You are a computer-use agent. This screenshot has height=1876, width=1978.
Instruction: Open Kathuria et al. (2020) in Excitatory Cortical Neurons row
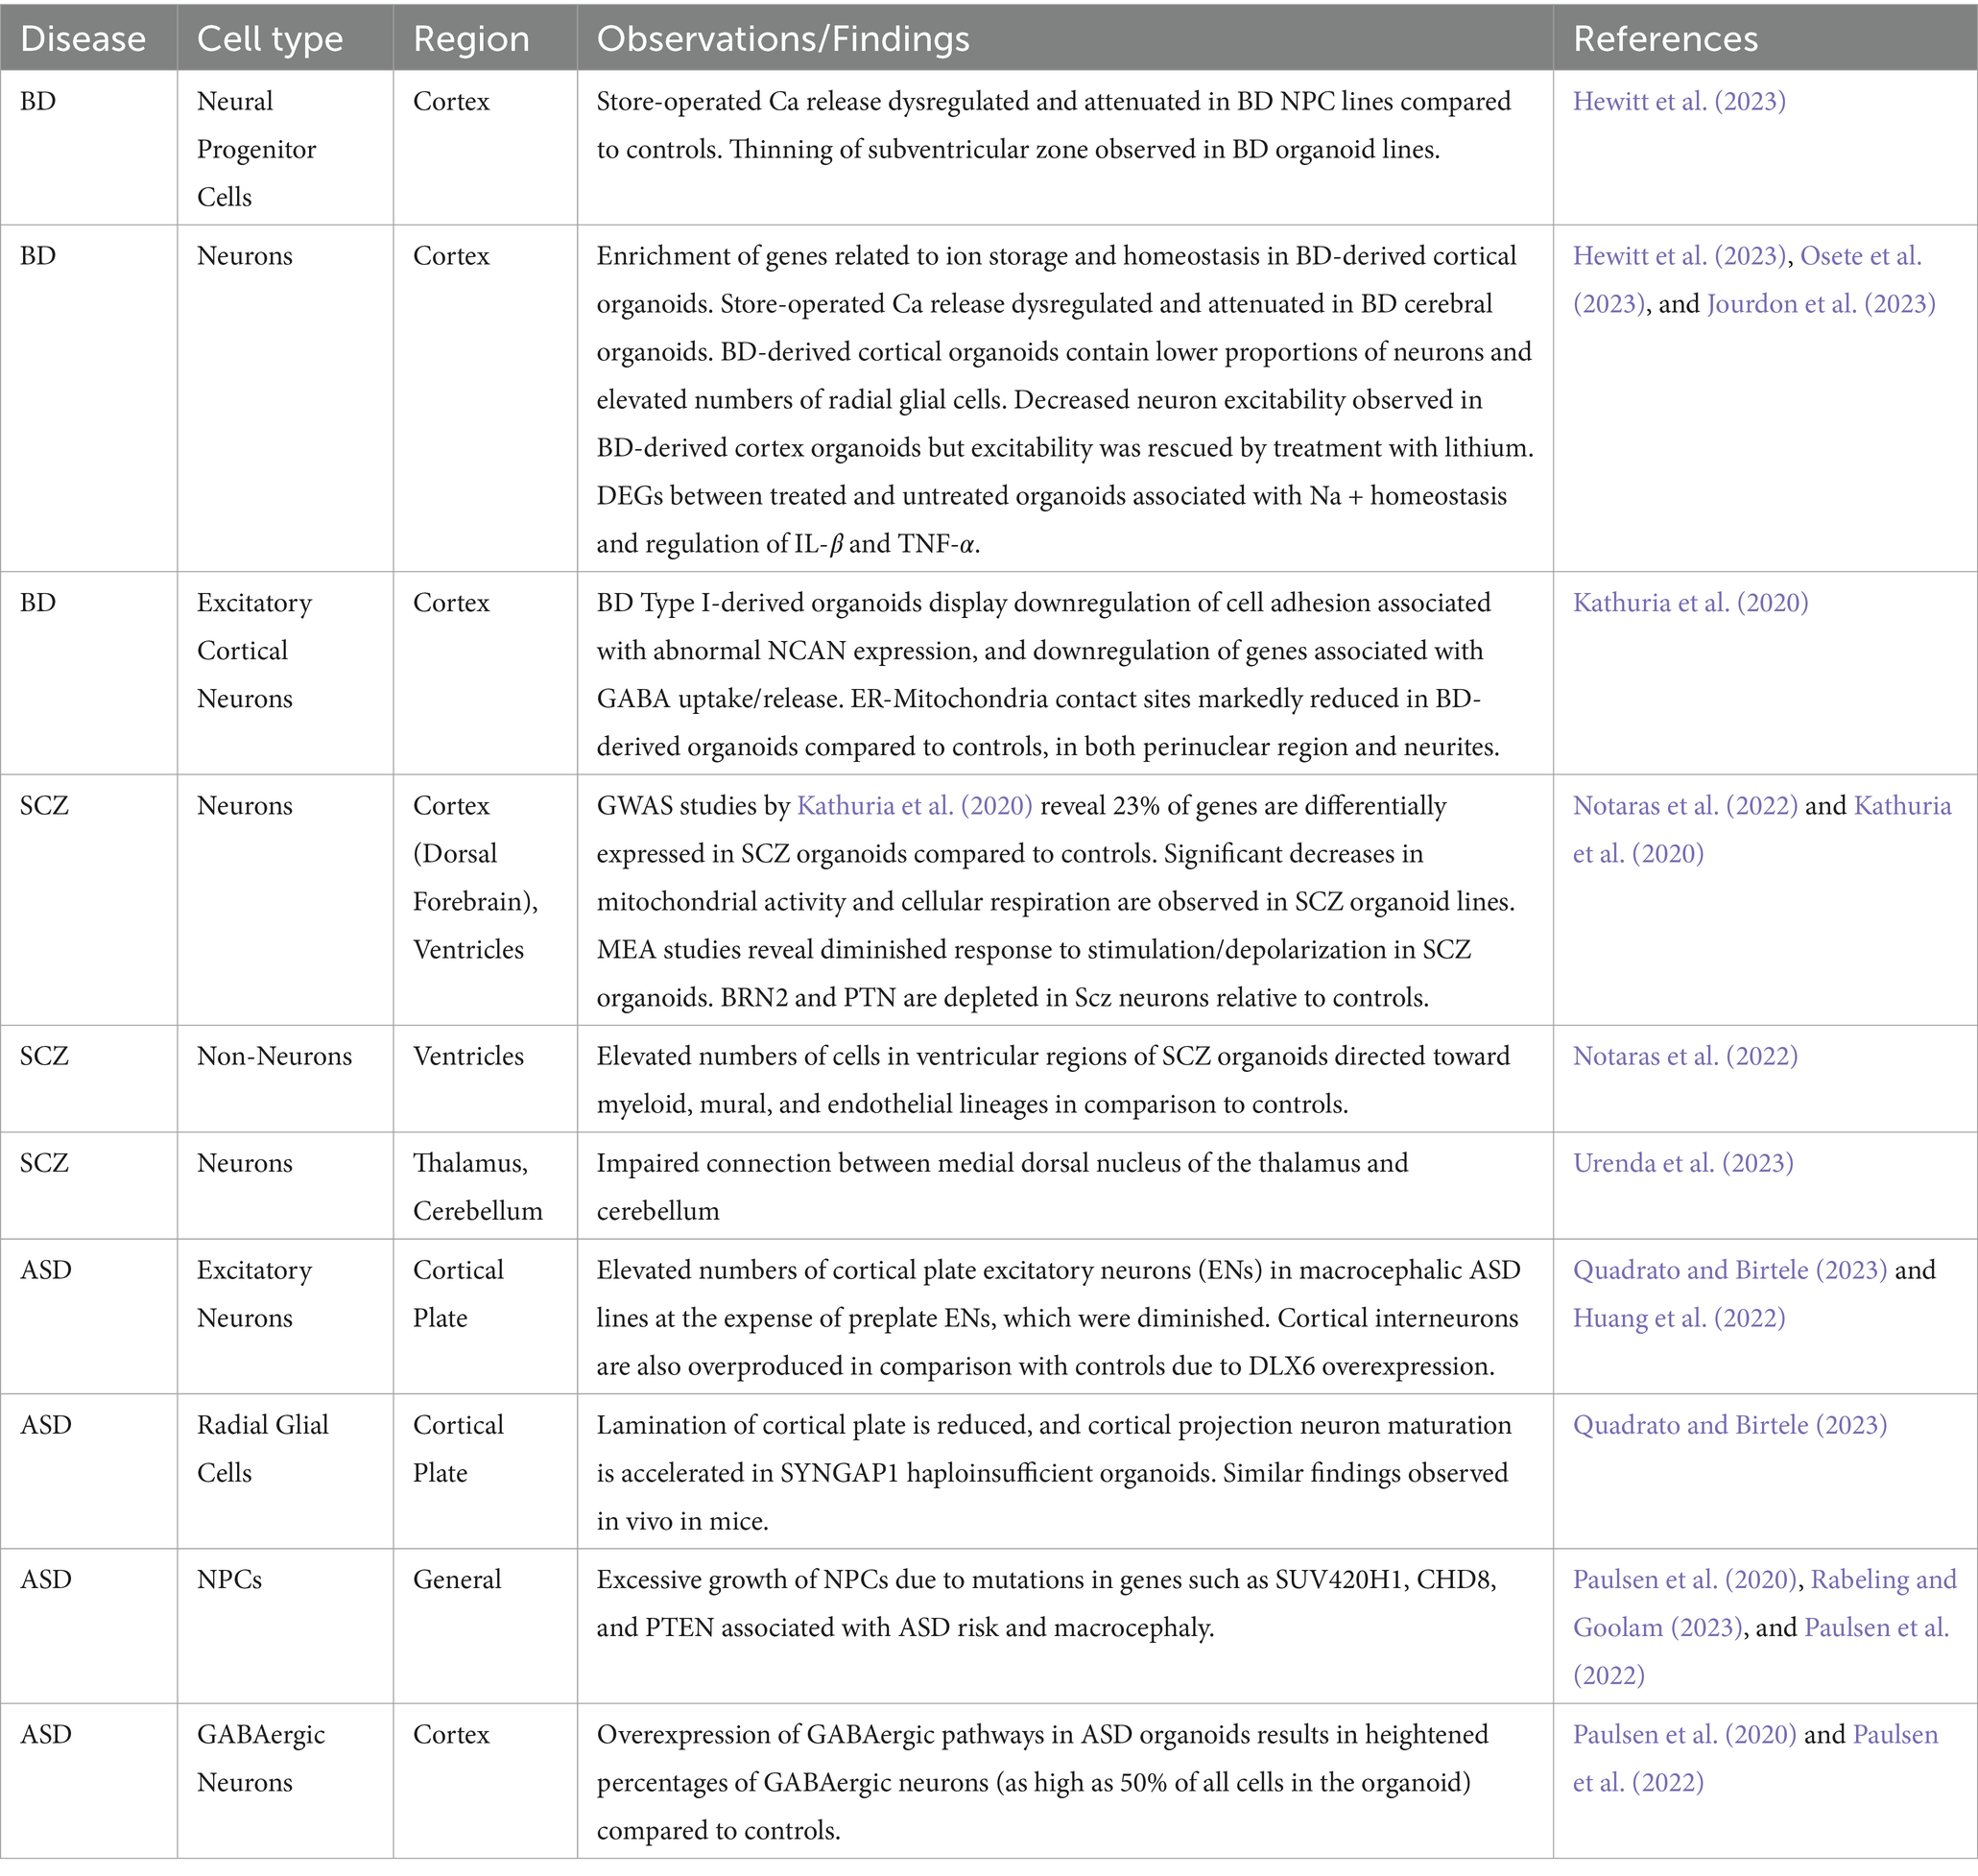(x=1690, y=603)
